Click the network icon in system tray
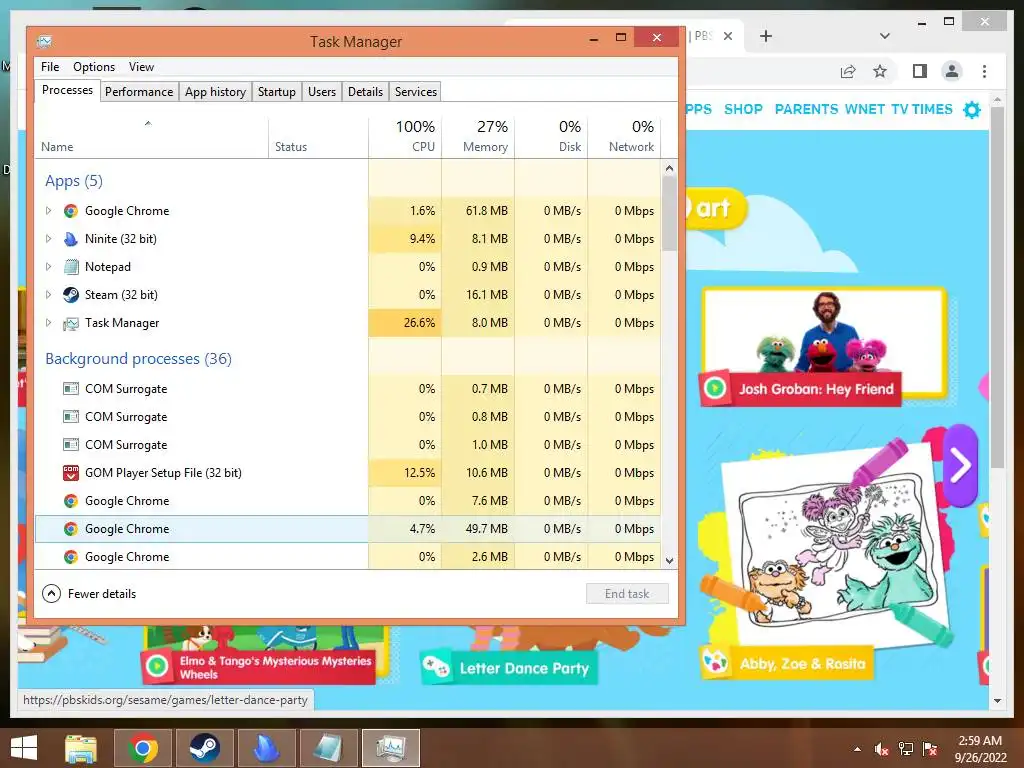The image size is (1024, 768). [906, 749]
